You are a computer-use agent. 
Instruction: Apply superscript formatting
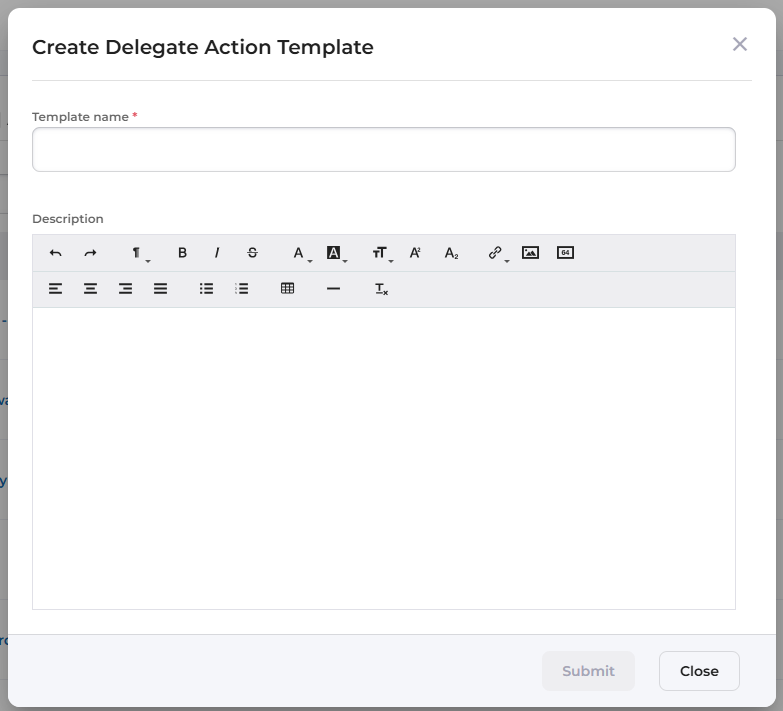click(x=416, y=253)
